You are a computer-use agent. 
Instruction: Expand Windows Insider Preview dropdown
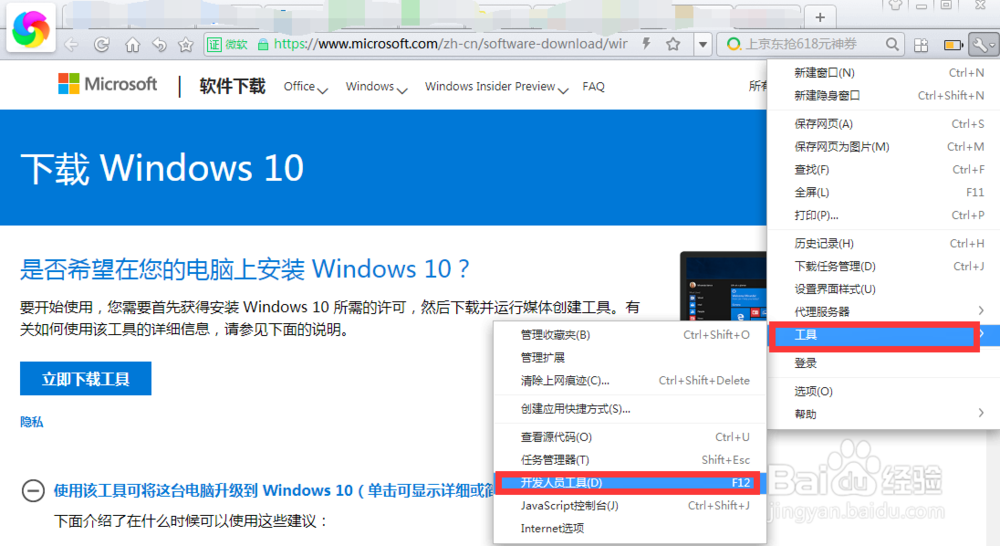tap(496, 87)
